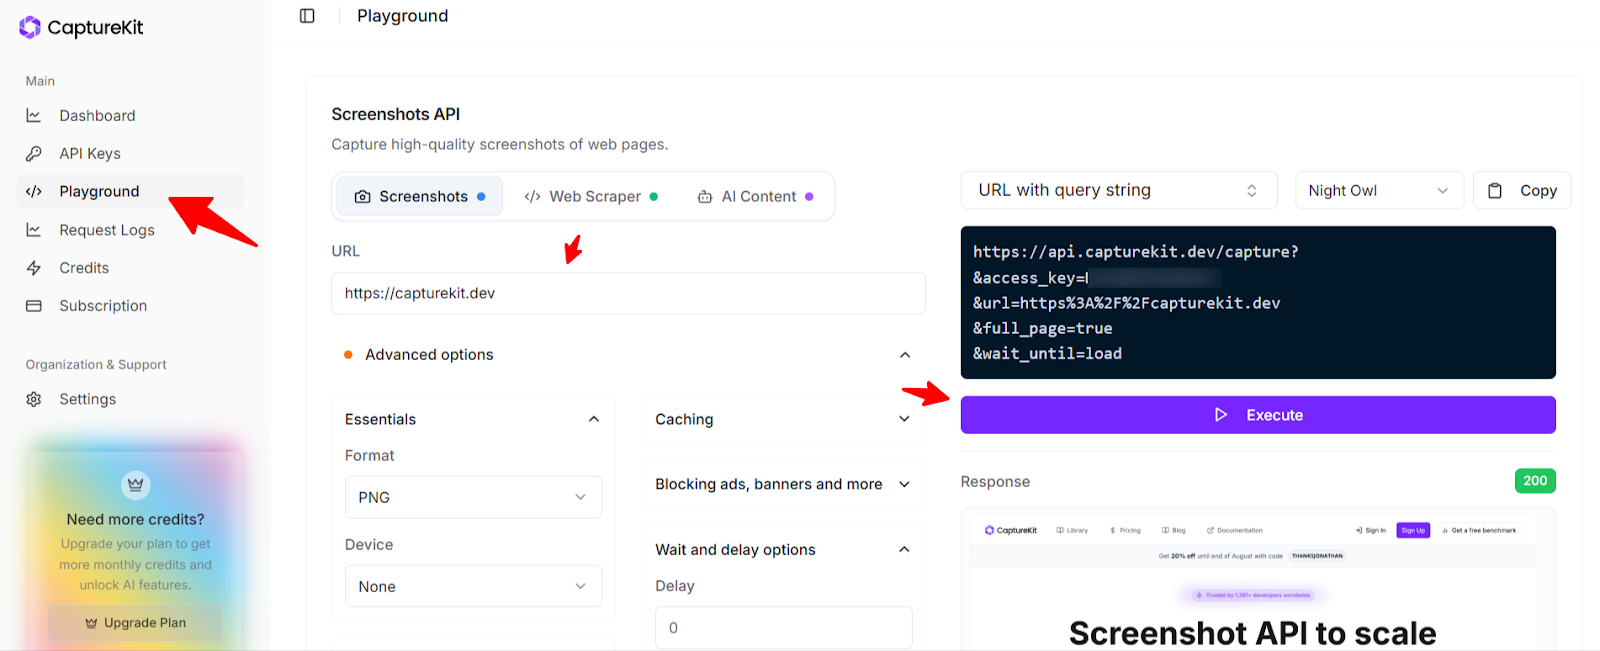This screenshot has height=651, width=1600.
Task: Toggle the sidebar panel icon
Action: [307, 16]
